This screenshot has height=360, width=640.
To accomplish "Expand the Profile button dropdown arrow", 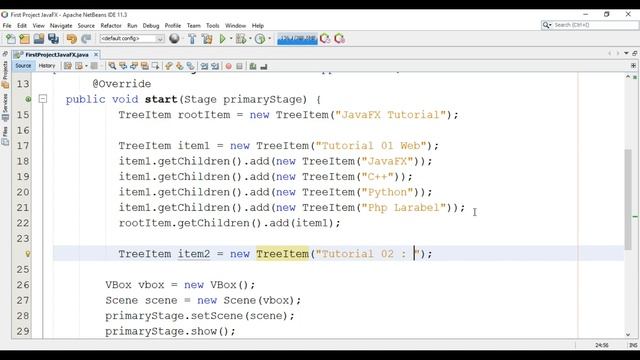I will click(269, 39).
